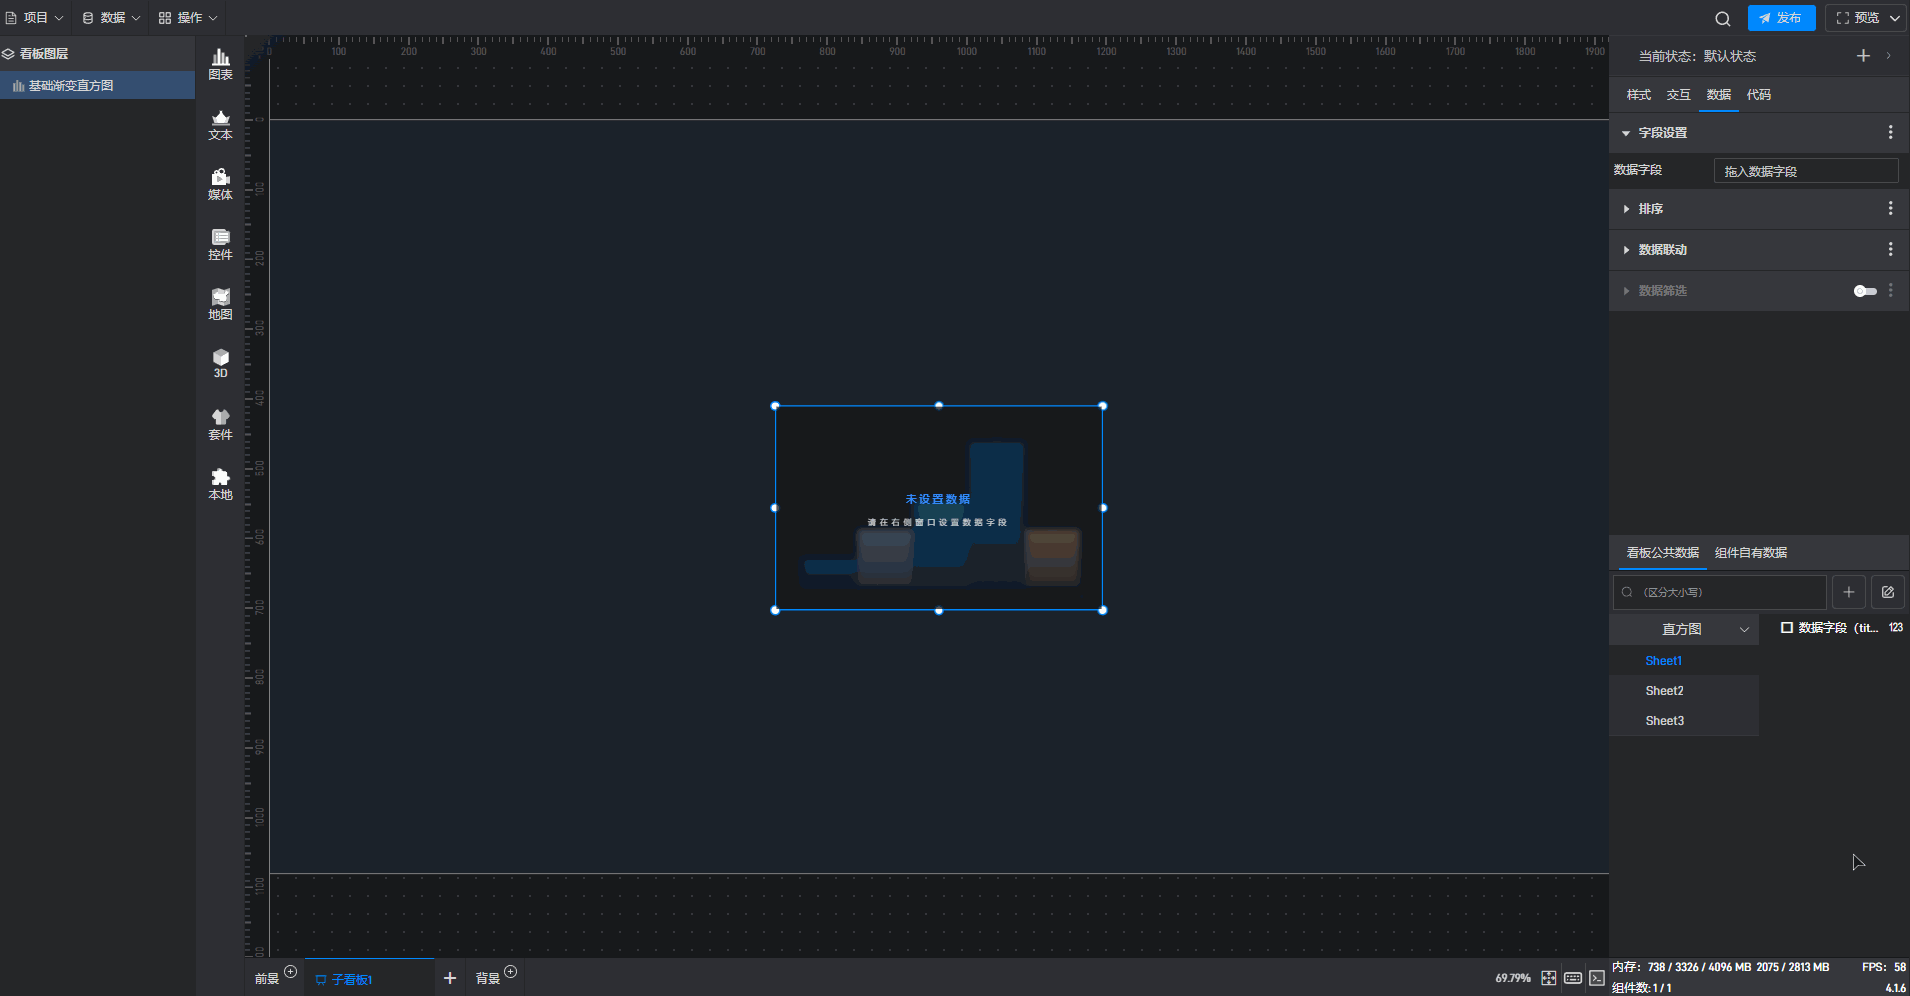Switch to the 样式 tab
The image size is (1910, 996).
pyautogui.click(x=1638, y=95)
